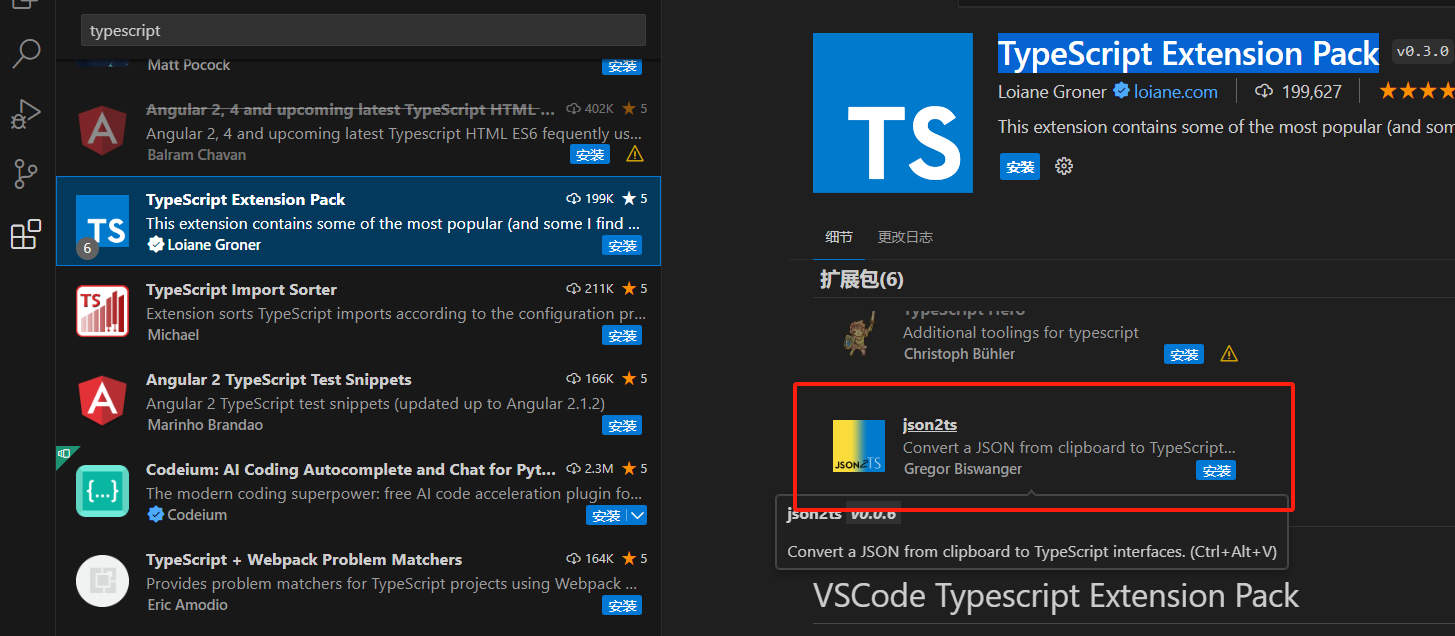The width and height of the screenshot is (1455, 636).
Task: Click the TypeScript Import Sorter icon
Action: click(103, 310)
